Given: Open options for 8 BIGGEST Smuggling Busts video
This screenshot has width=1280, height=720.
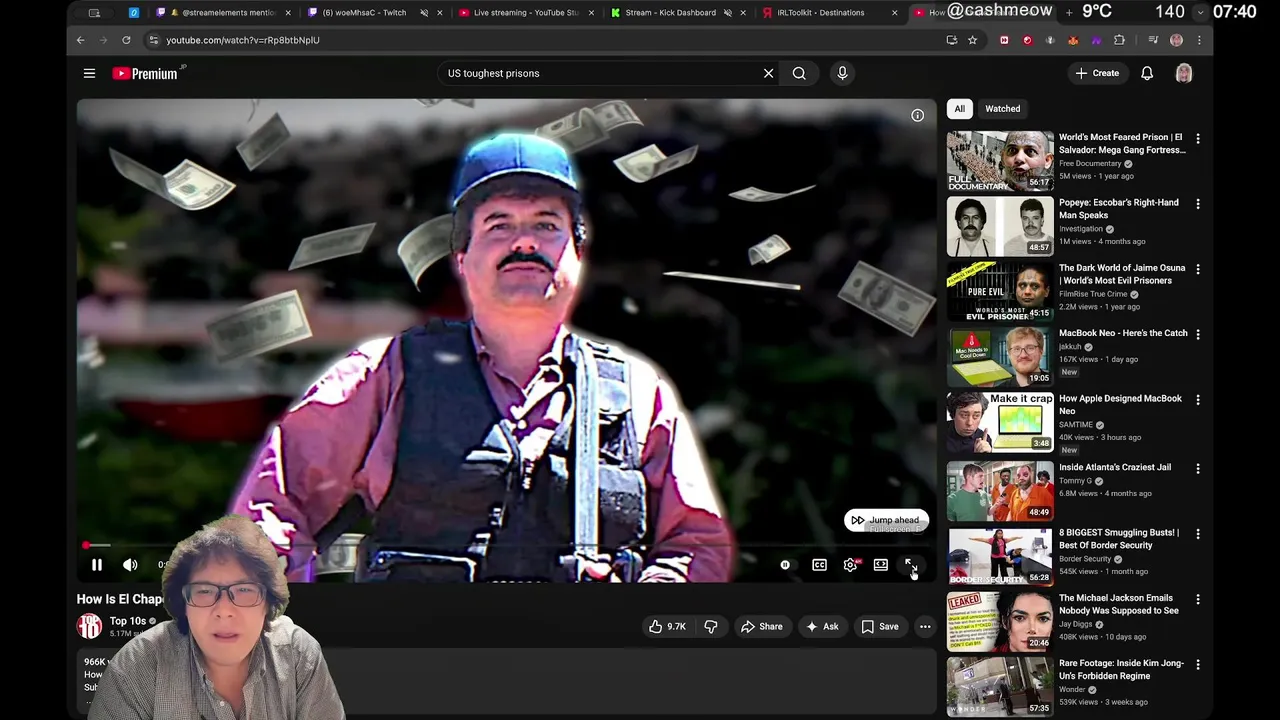Looking at the screenshot, I should pyautogui.click(x=1198, y=534).
